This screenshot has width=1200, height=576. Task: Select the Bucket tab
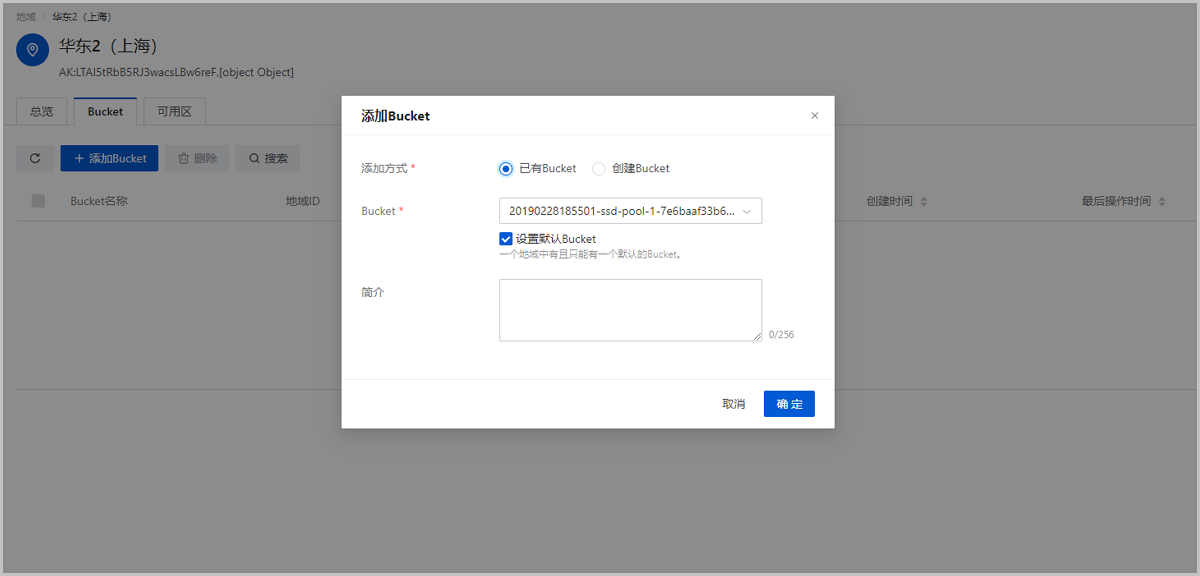105,112
